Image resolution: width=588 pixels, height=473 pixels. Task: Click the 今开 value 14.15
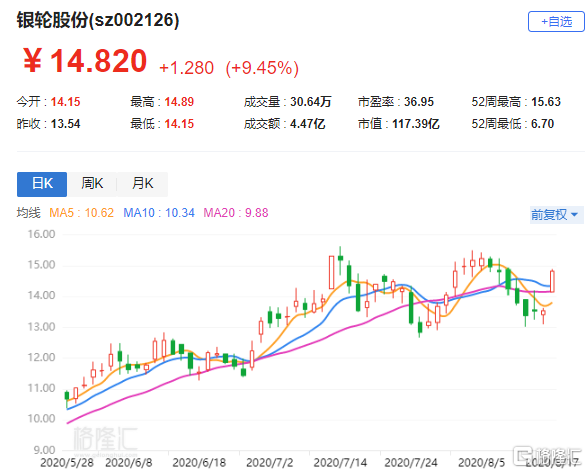[x=65, y=102]
